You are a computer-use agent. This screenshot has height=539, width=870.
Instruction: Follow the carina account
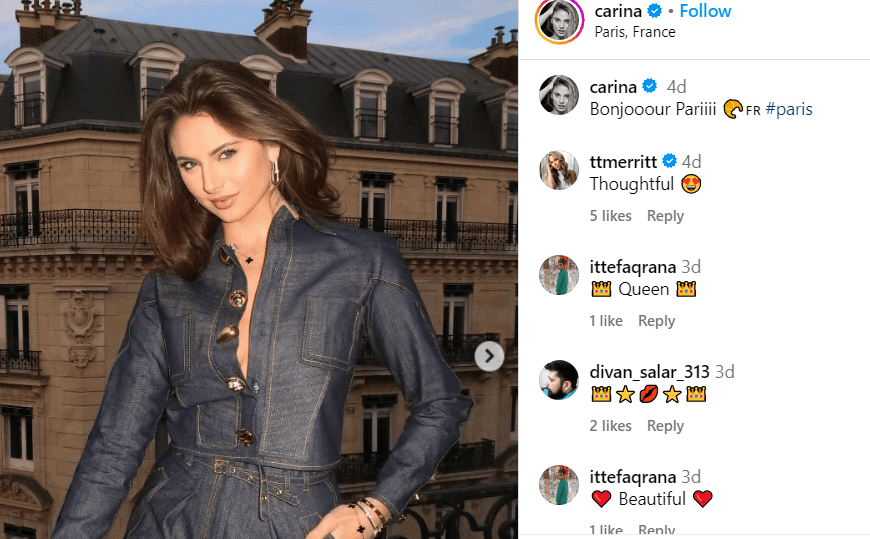(x=705, y=11)
